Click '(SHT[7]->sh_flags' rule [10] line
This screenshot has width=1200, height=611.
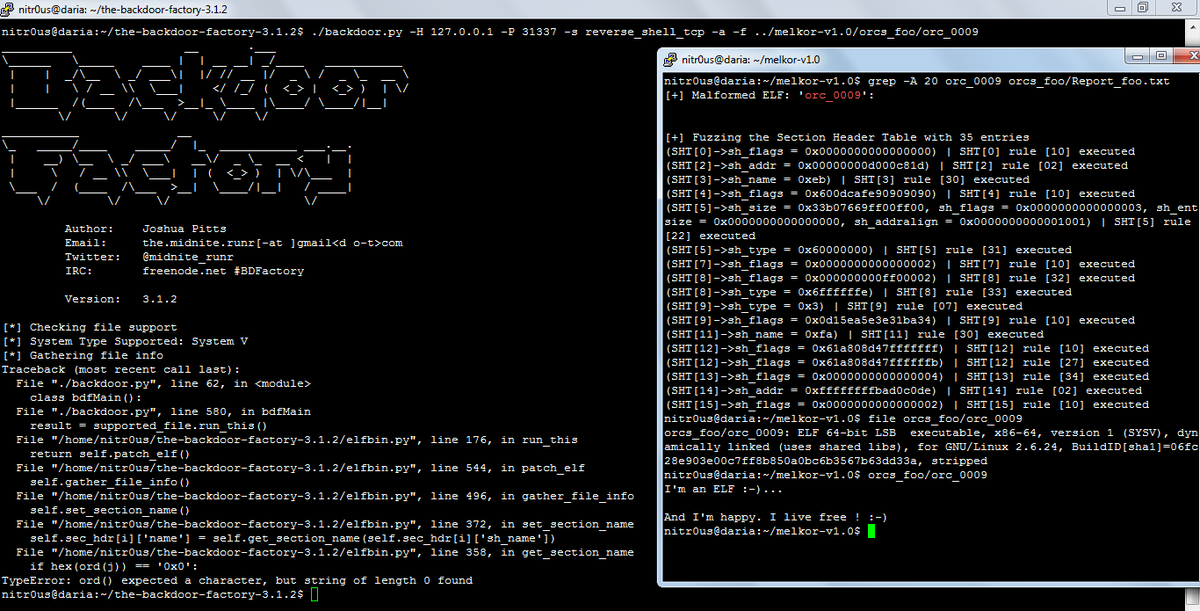coord(899,264)
